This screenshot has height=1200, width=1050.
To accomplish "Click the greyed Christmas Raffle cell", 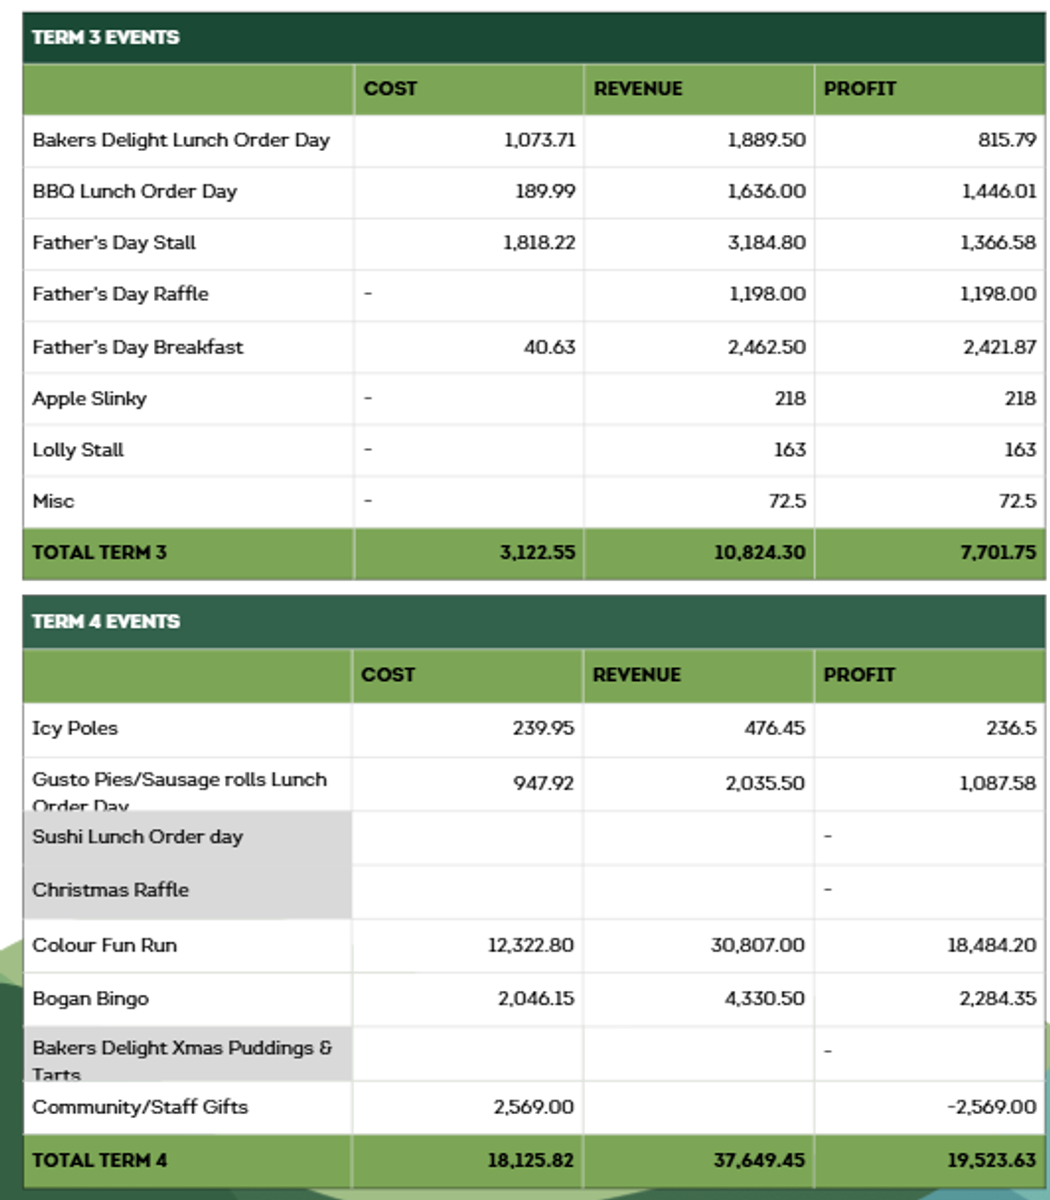I will tap(111, 890).
